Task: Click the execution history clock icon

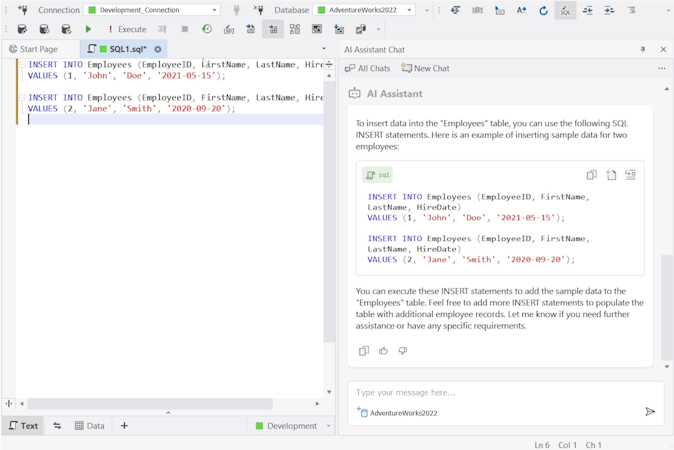Action: click(x=207, y=30)
